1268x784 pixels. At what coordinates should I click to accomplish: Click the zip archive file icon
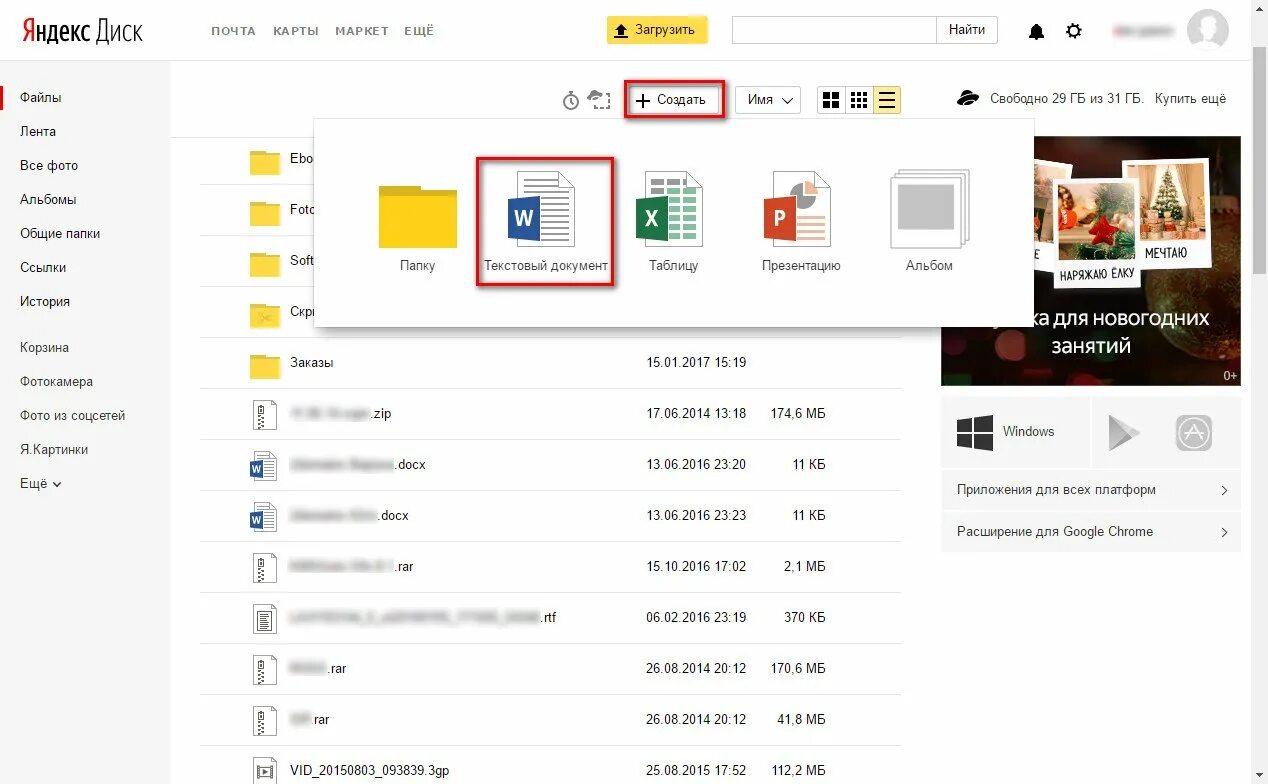[x=264, y=415]
